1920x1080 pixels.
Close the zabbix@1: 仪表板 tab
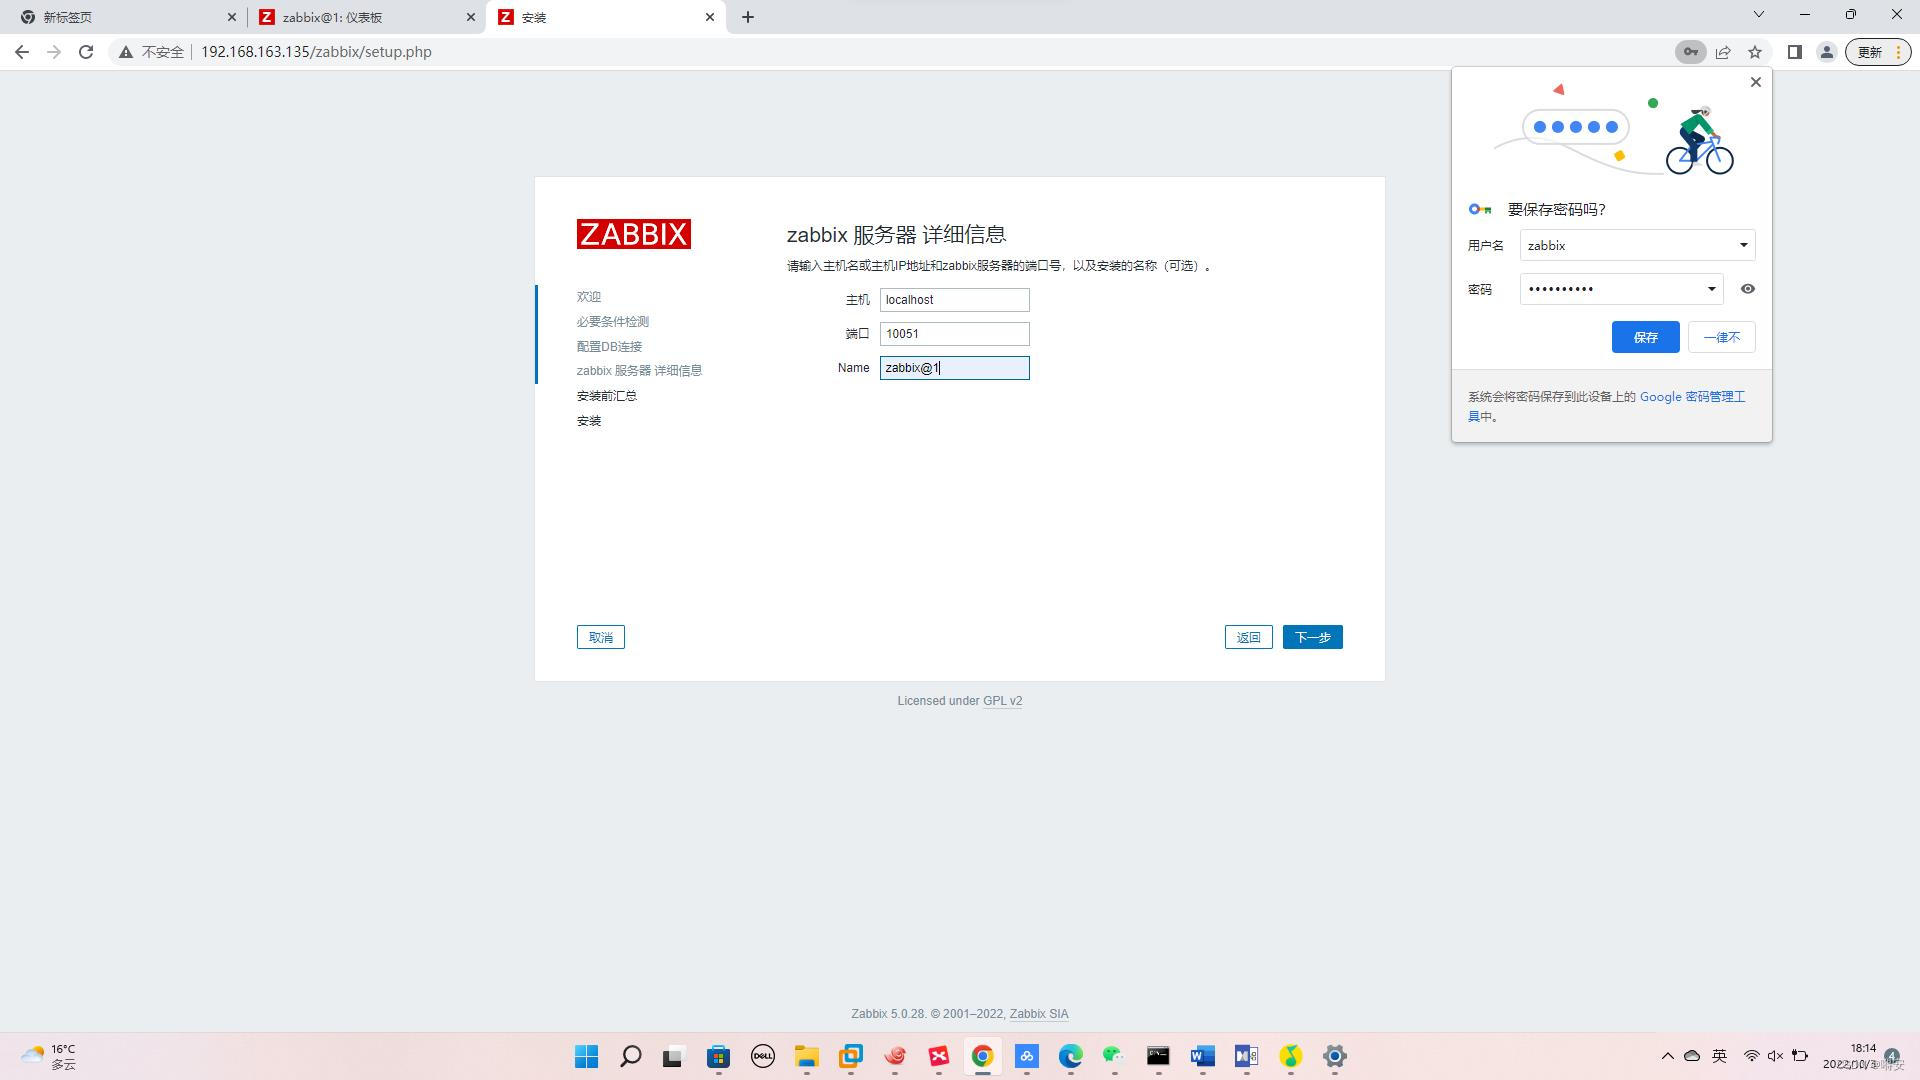pos(471,17)
